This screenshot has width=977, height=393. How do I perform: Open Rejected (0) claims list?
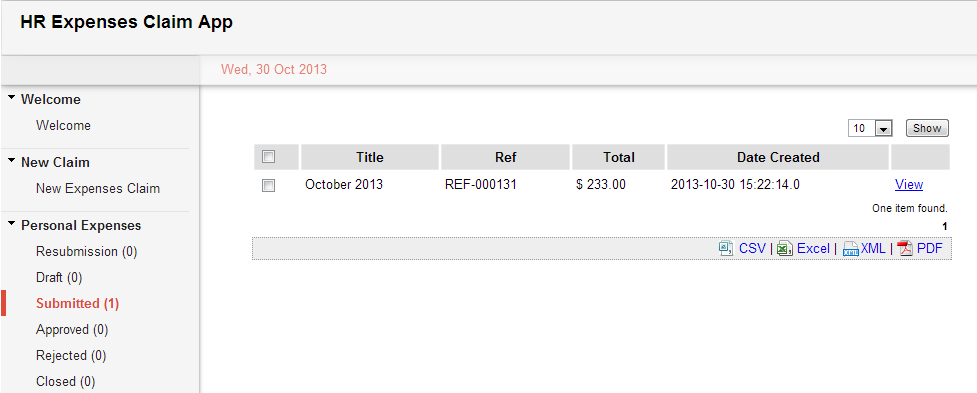click(71, 356)
